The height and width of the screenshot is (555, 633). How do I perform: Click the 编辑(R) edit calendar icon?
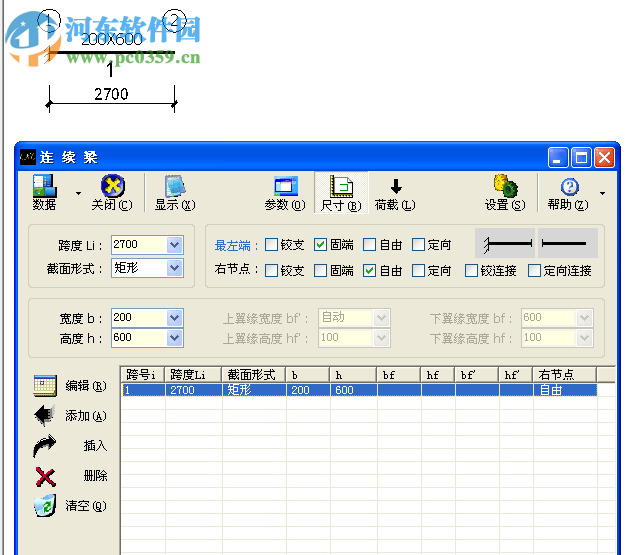tap(45, 385)
